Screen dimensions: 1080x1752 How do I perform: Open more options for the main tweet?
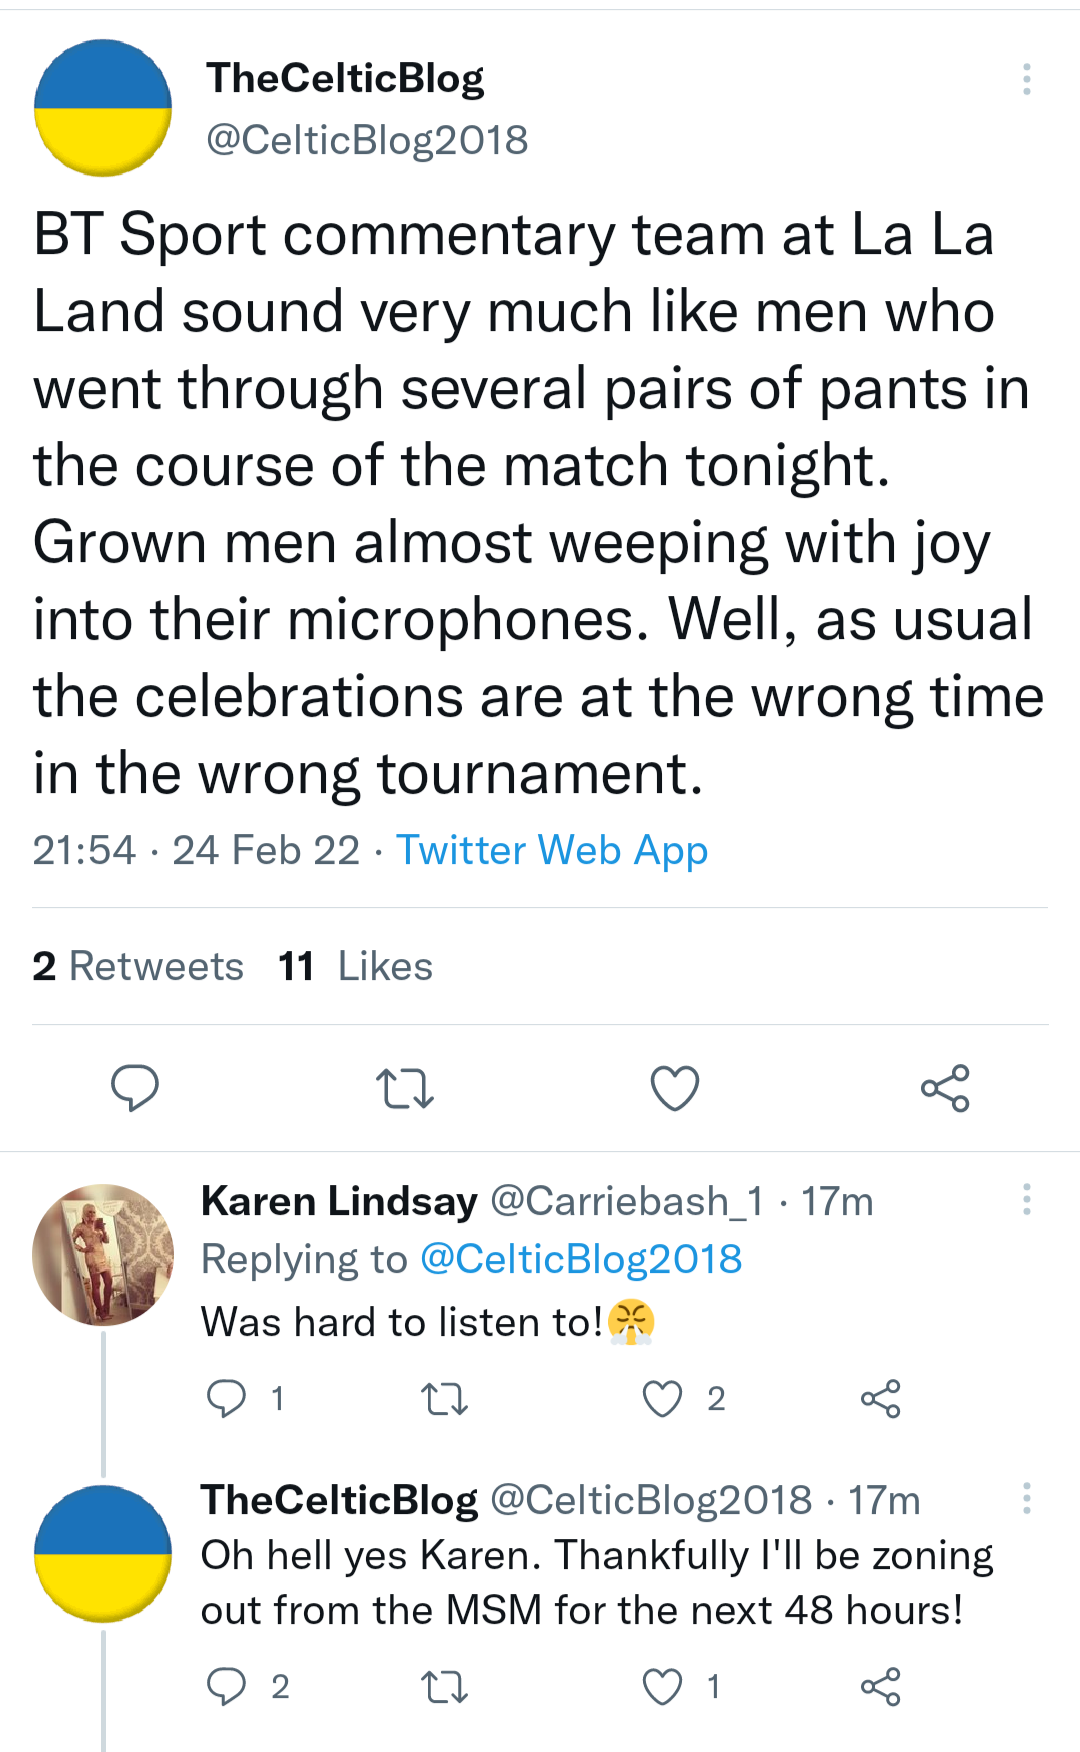pos(1026,79)
